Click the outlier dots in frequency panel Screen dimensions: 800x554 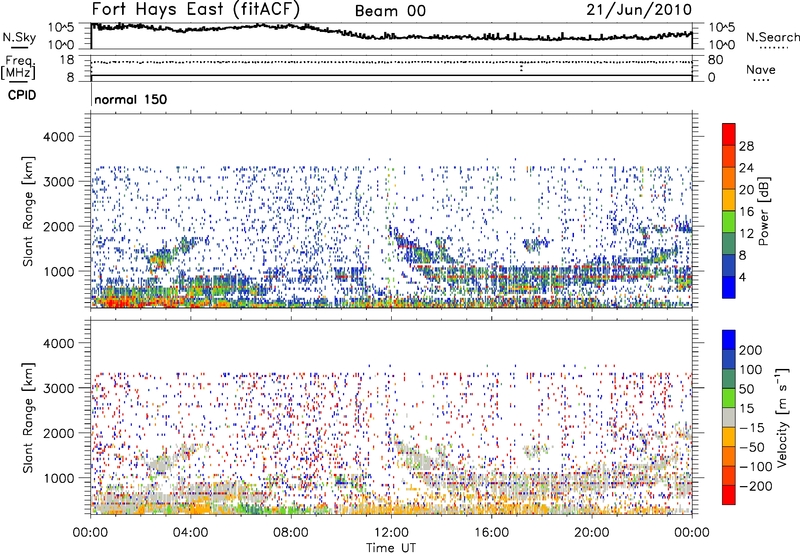coord(521,66)
